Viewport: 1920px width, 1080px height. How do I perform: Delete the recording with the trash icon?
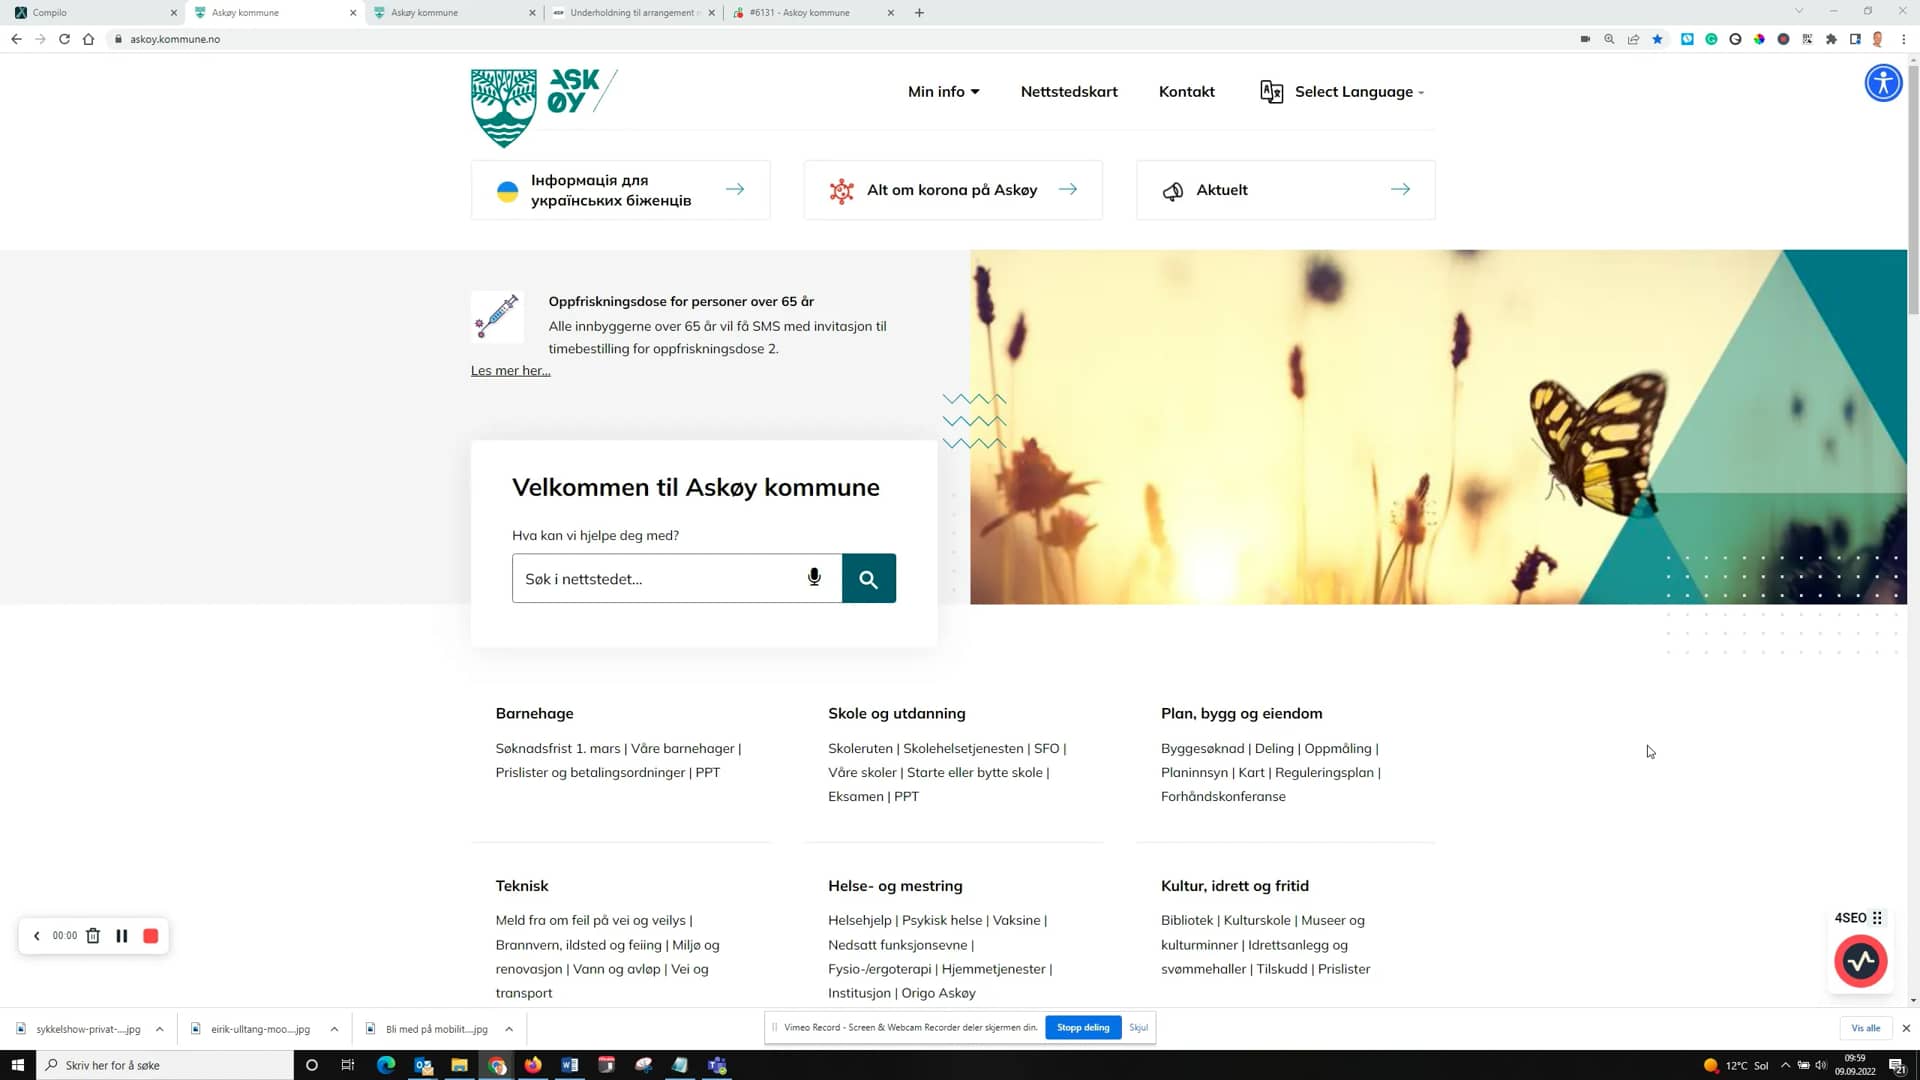(x=93, y=935)
